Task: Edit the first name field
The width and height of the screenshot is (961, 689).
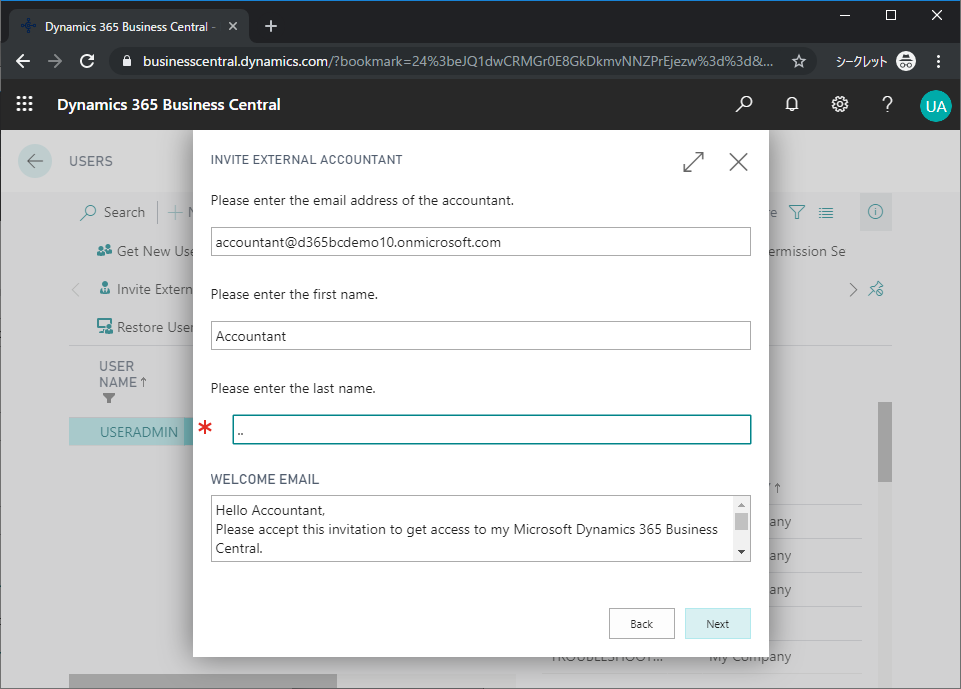Action: coord(480,335)
